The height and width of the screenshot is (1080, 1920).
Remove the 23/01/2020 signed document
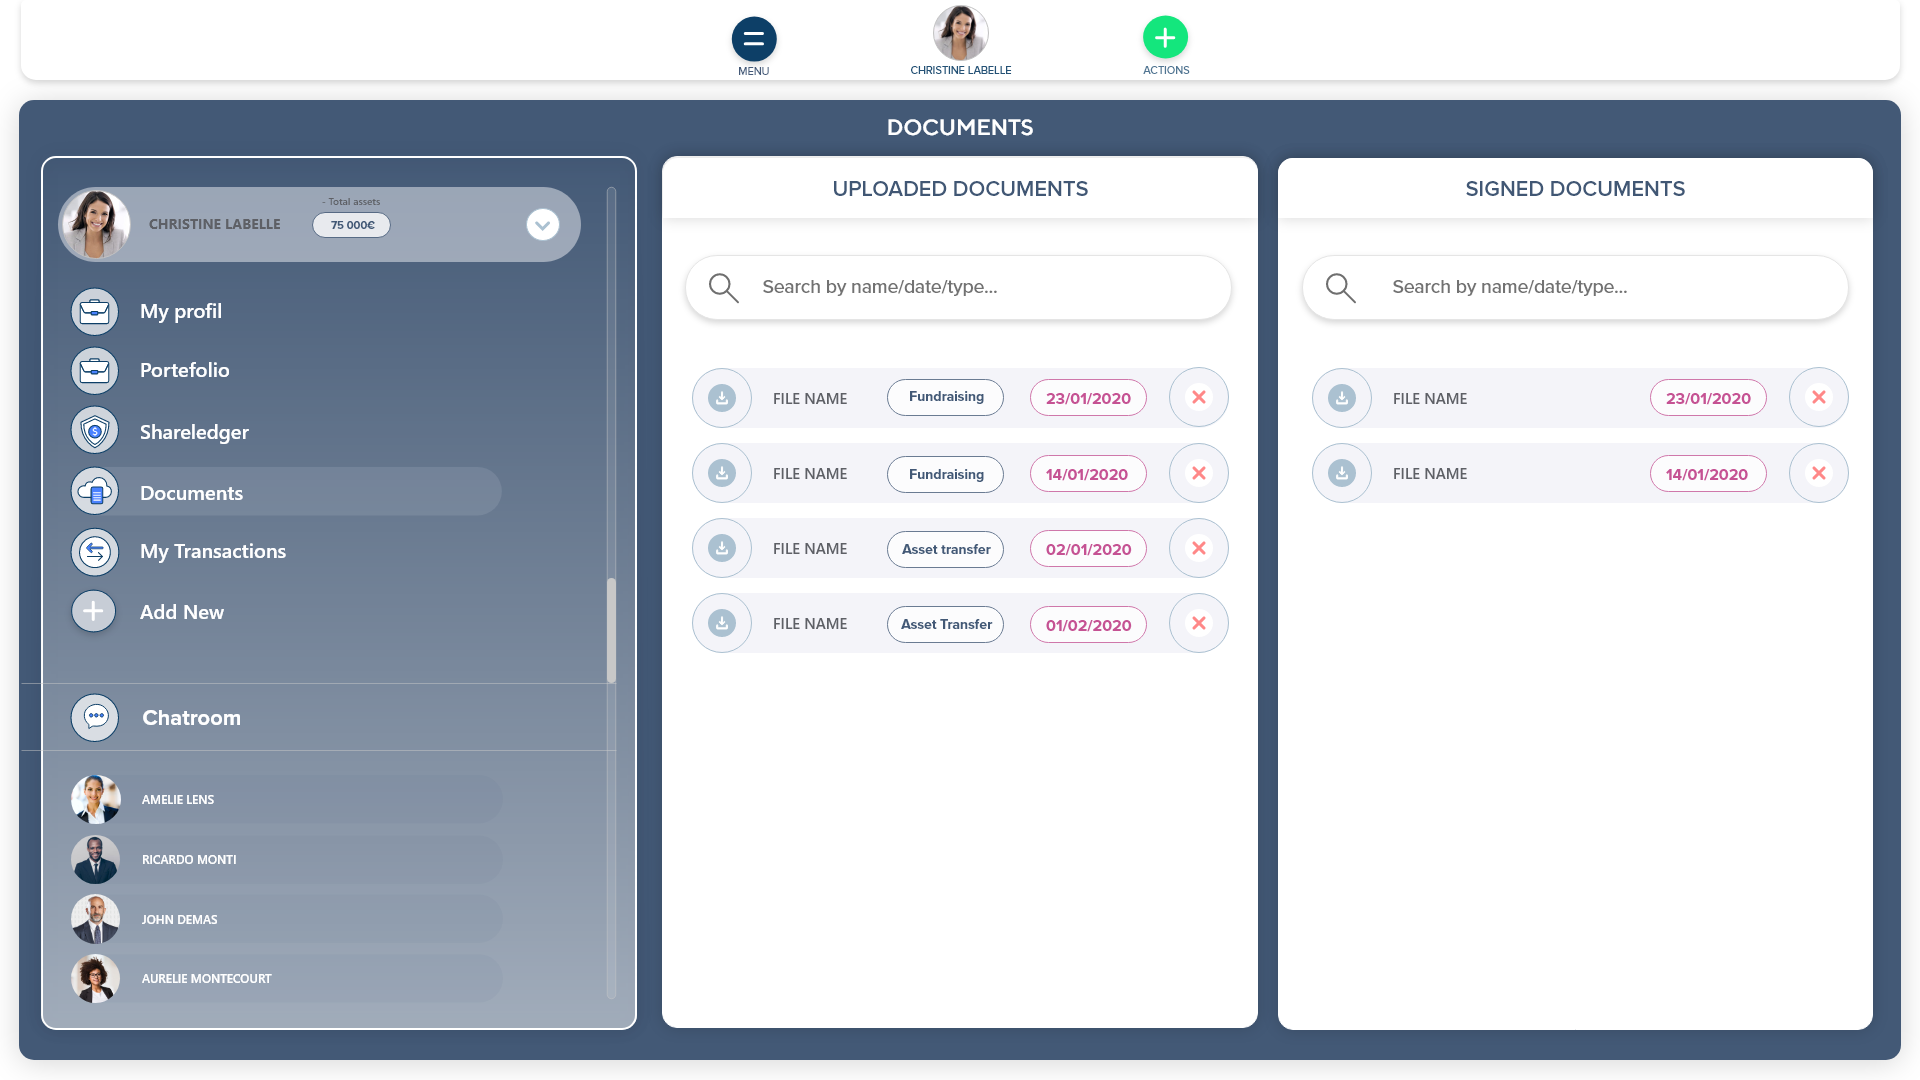pyautogui.click(x=1818, y=398)
